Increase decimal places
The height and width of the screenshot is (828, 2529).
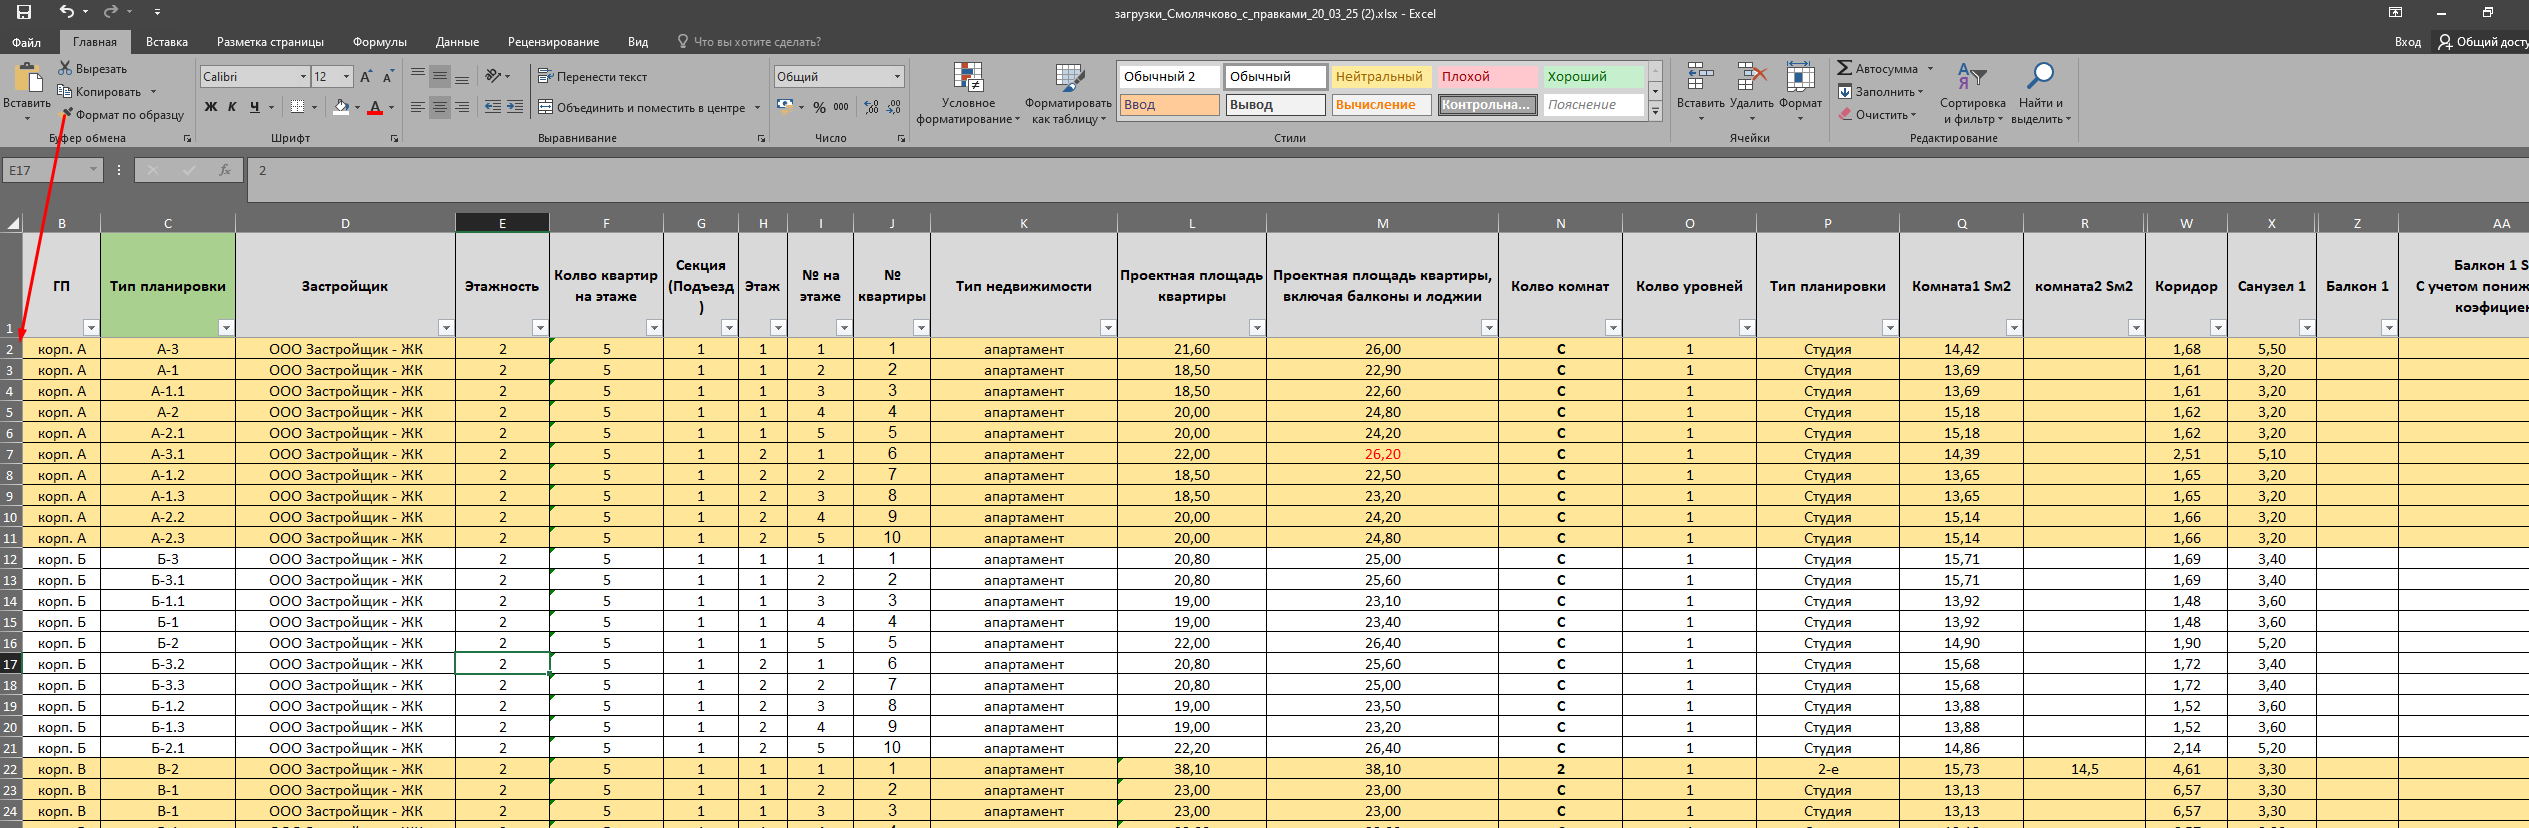tap(872, 107)
